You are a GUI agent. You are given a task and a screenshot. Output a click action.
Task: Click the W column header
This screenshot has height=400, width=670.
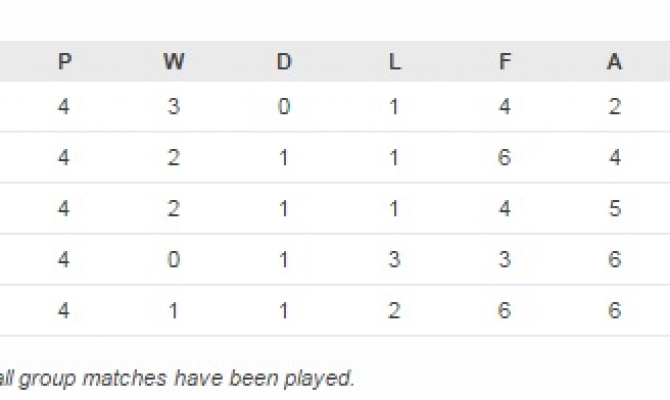[x=174, y=62]
